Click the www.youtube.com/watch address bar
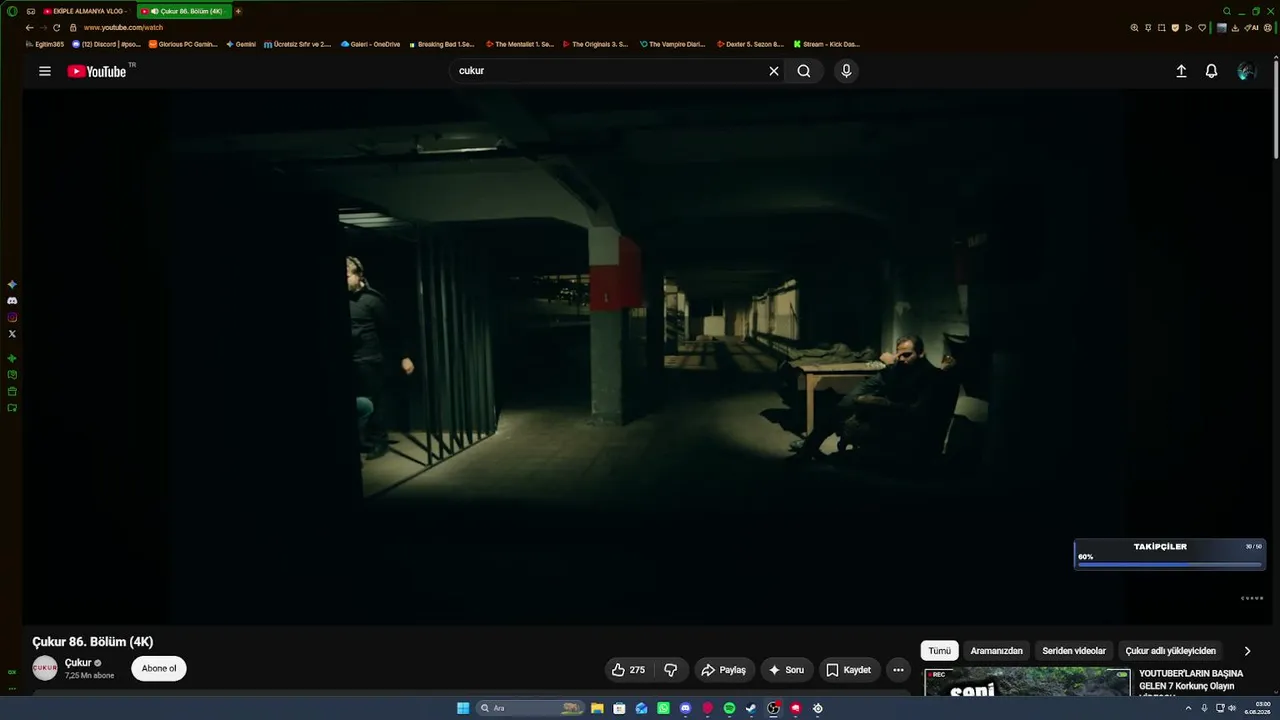 [123, 28]
